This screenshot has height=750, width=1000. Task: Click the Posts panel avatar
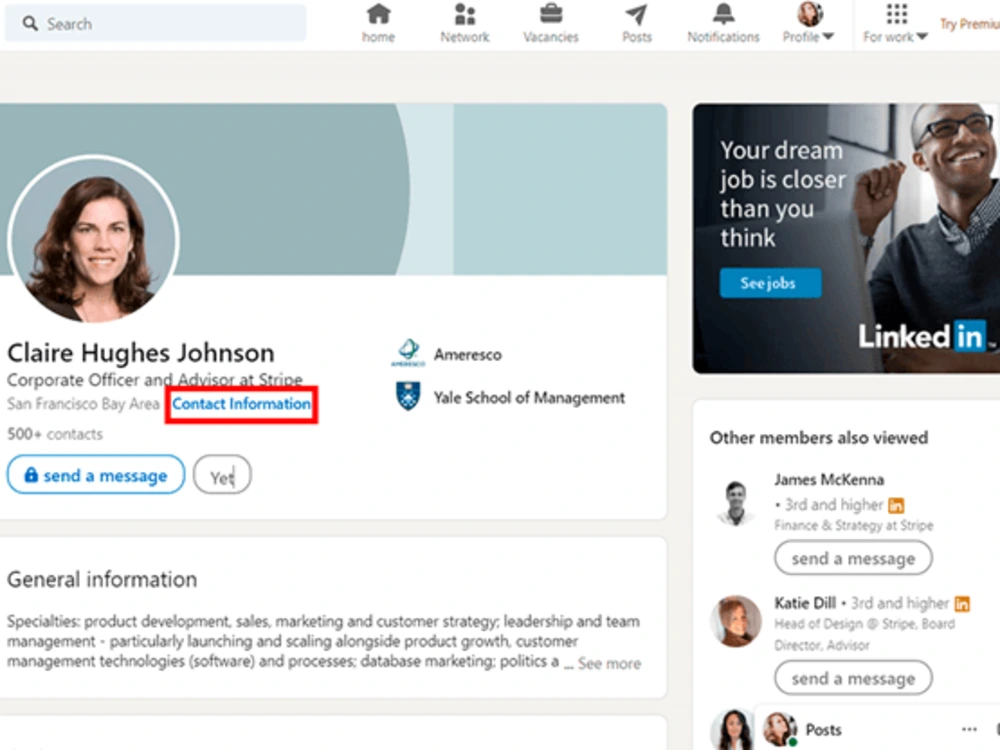pos(779,728)
